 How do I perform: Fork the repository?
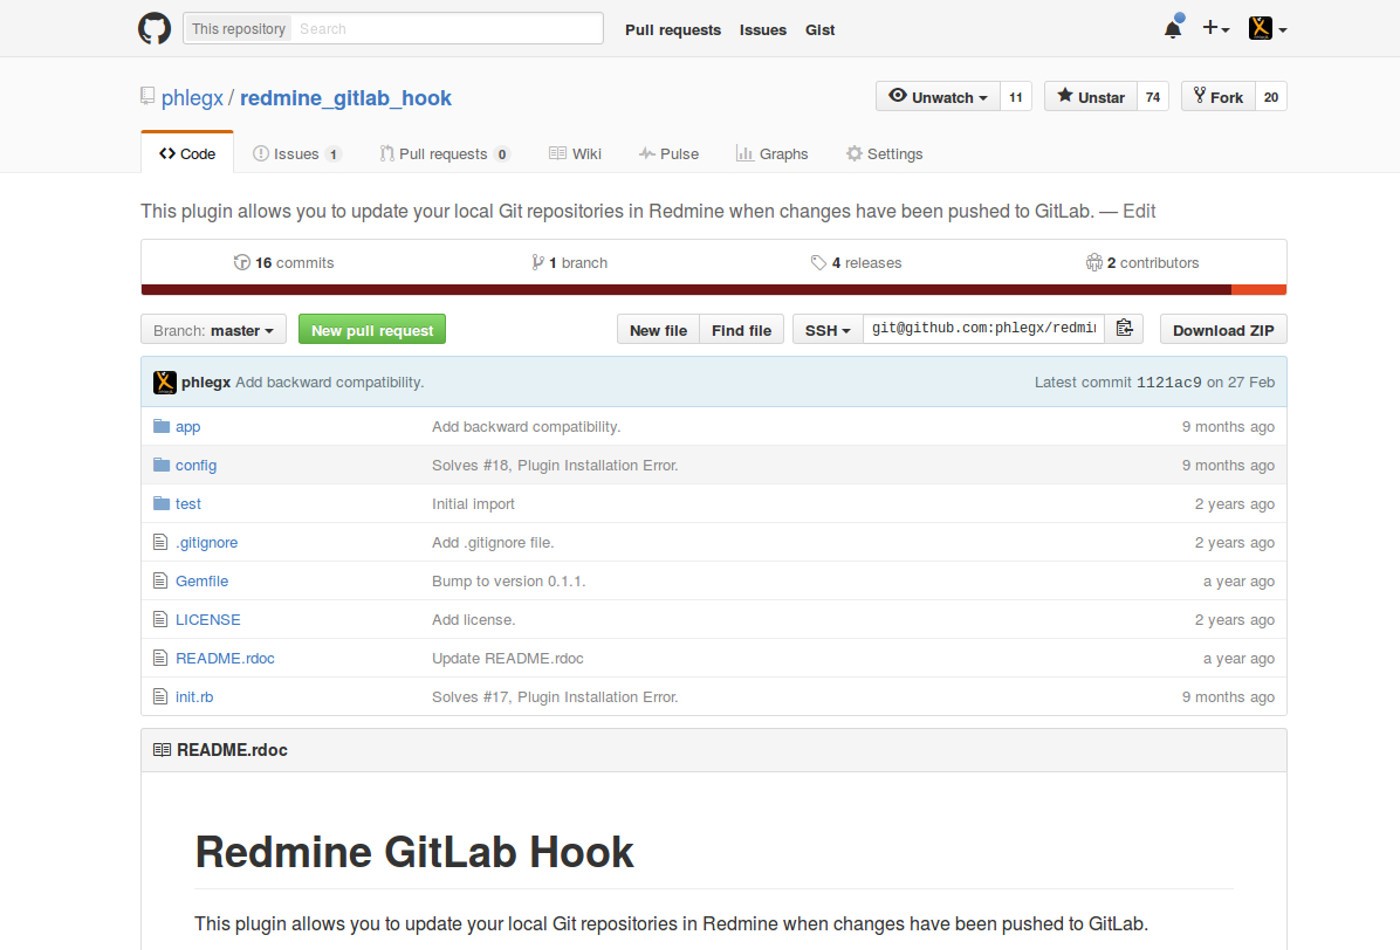tap(1218, 96)
